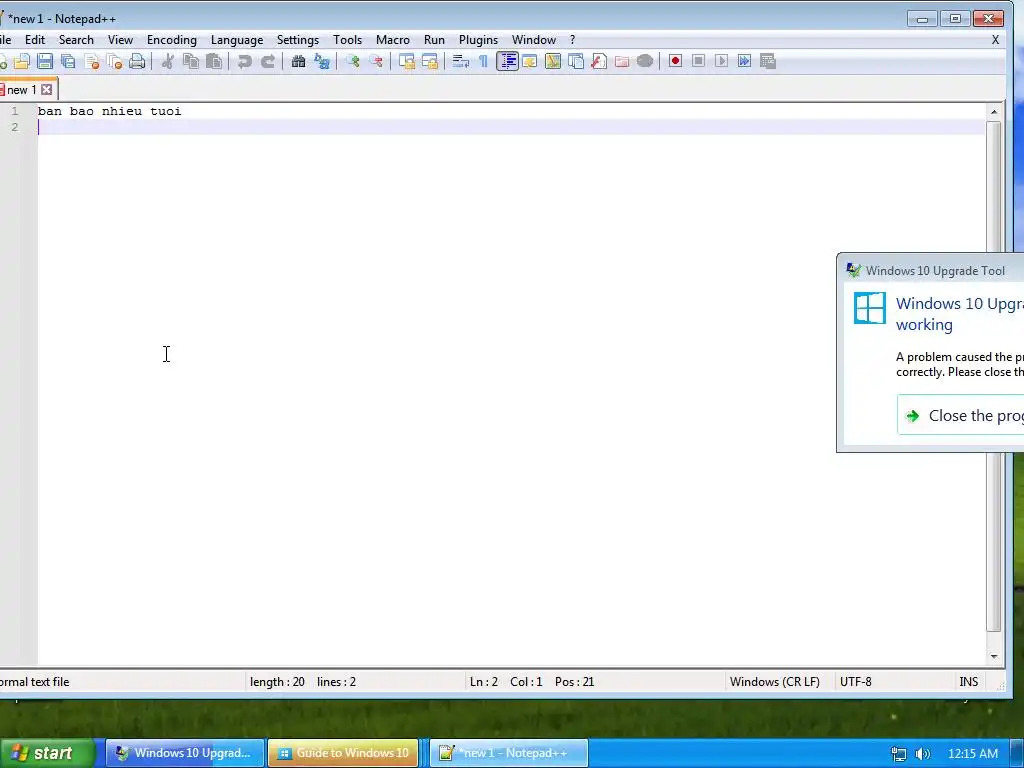
Task: Select the new 1 document tab
Action: click(x=21, y=89)
